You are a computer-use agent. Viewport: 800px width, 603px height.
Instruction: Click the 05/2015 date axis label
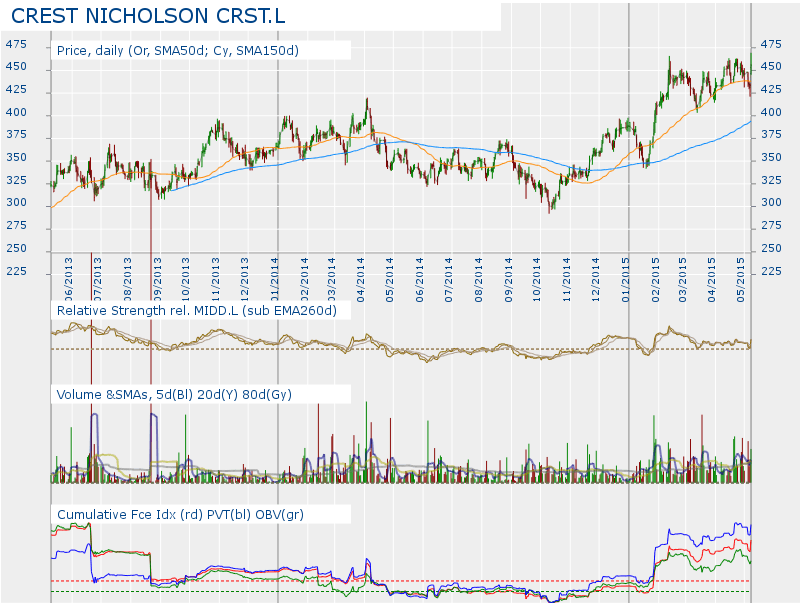click(741, 280)
